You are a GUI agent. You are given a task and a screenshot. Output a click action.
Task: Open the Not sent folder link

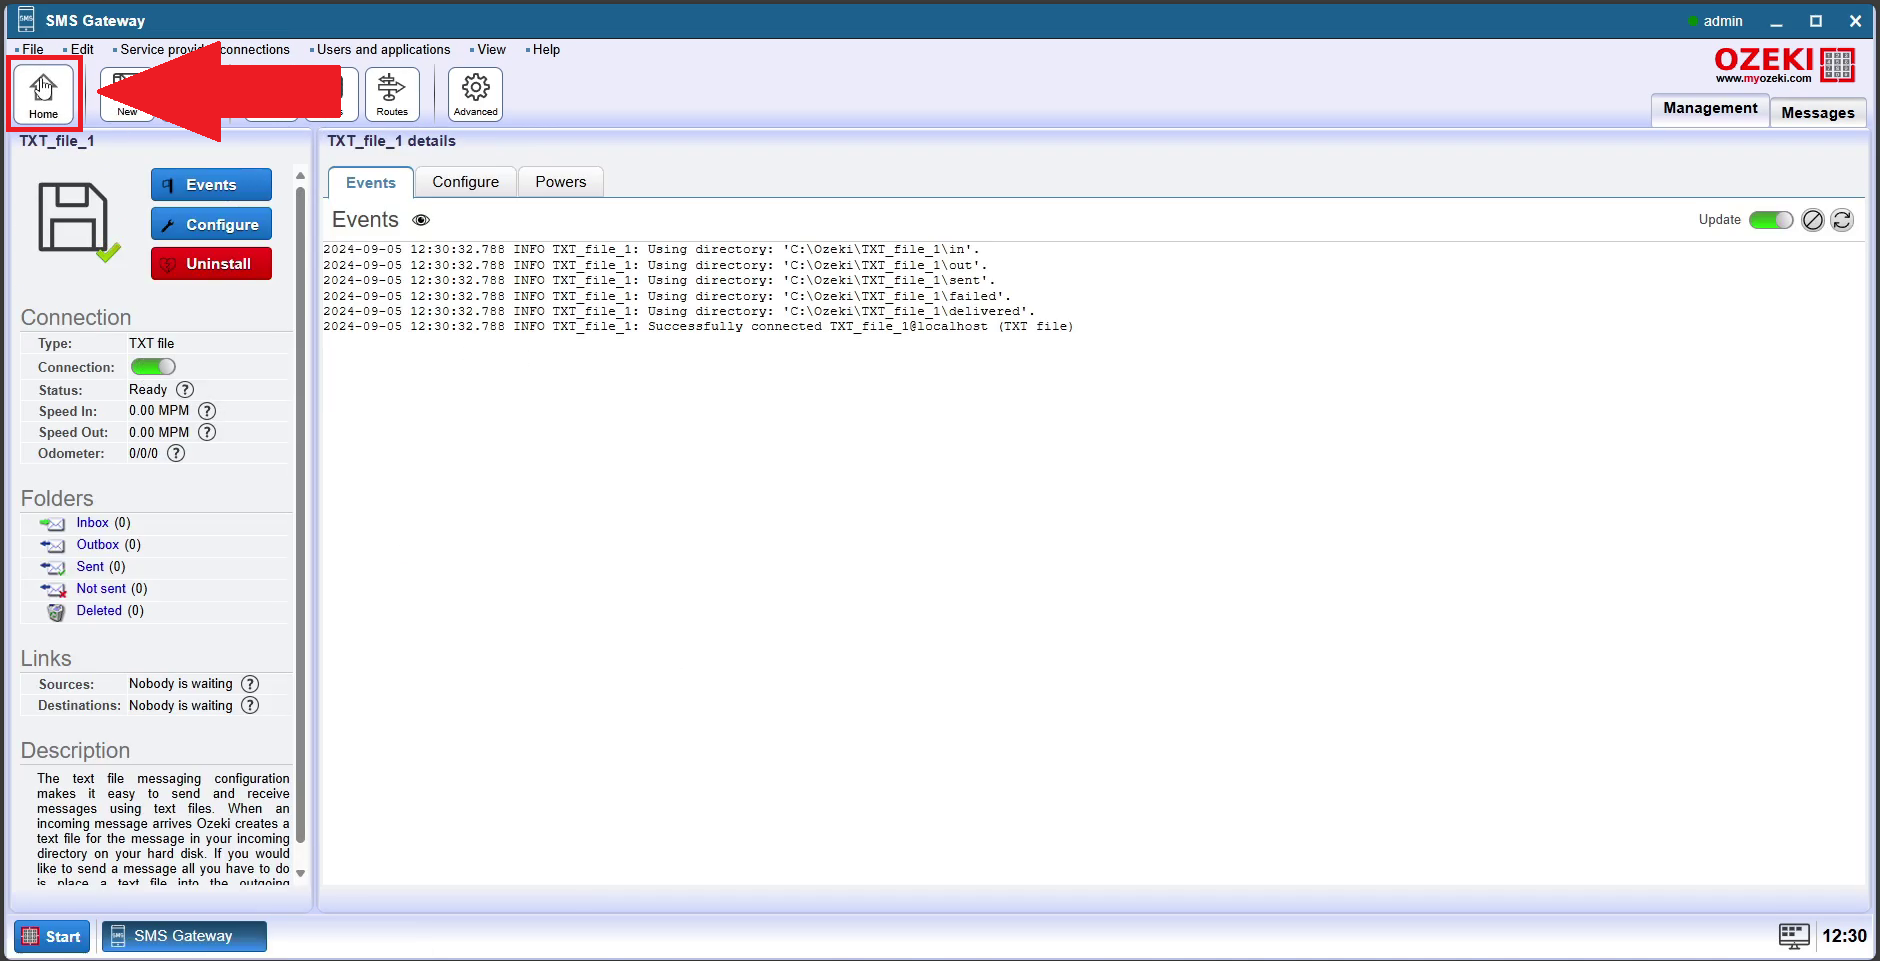coord(101,589)
